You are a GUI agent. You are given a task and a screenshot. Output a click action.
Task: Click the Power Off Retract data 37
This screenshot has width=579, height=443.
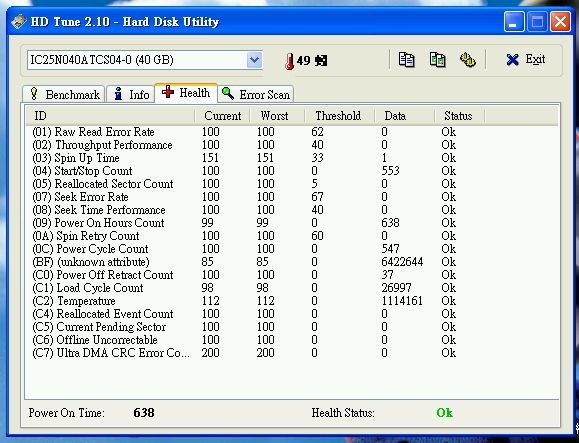point(388,275)
